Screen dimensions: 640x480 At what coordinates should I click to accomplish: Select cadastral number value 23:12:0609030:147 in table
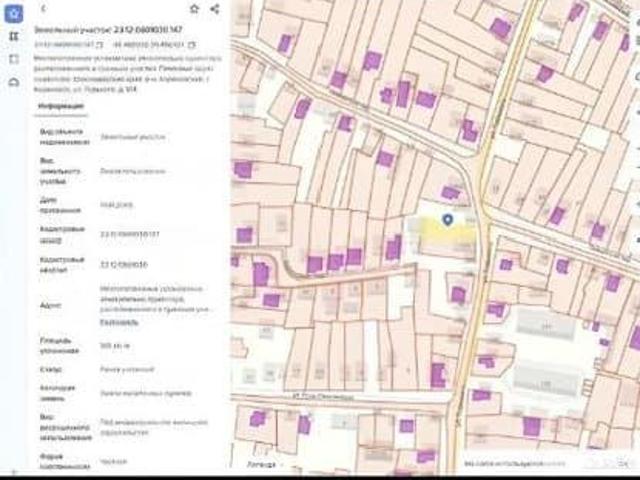click(x=130, y=234)
